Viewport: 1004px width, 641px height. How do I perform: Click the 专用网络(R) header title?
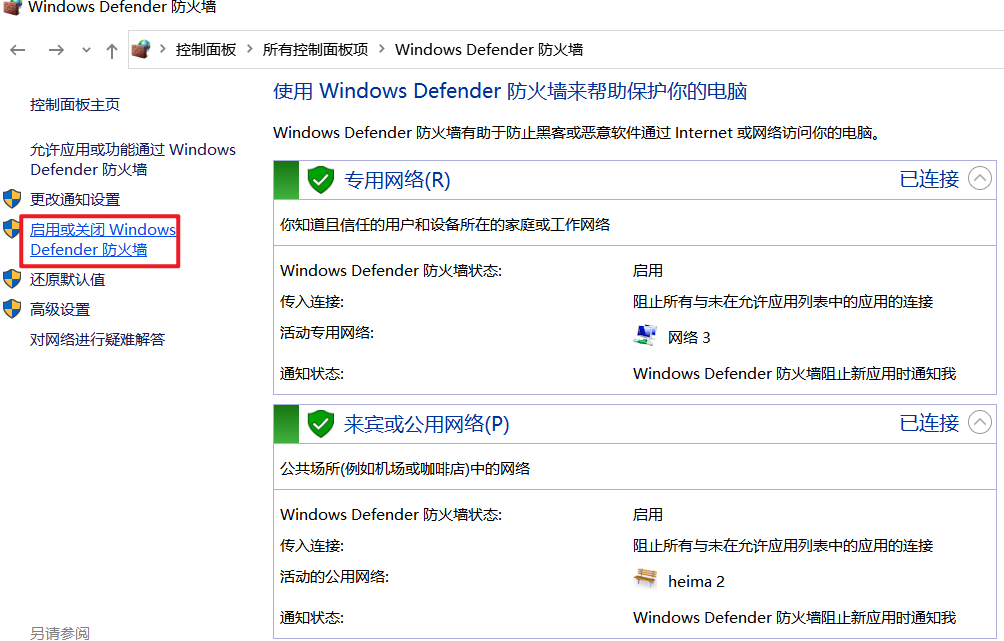click(x=397, y=180)
